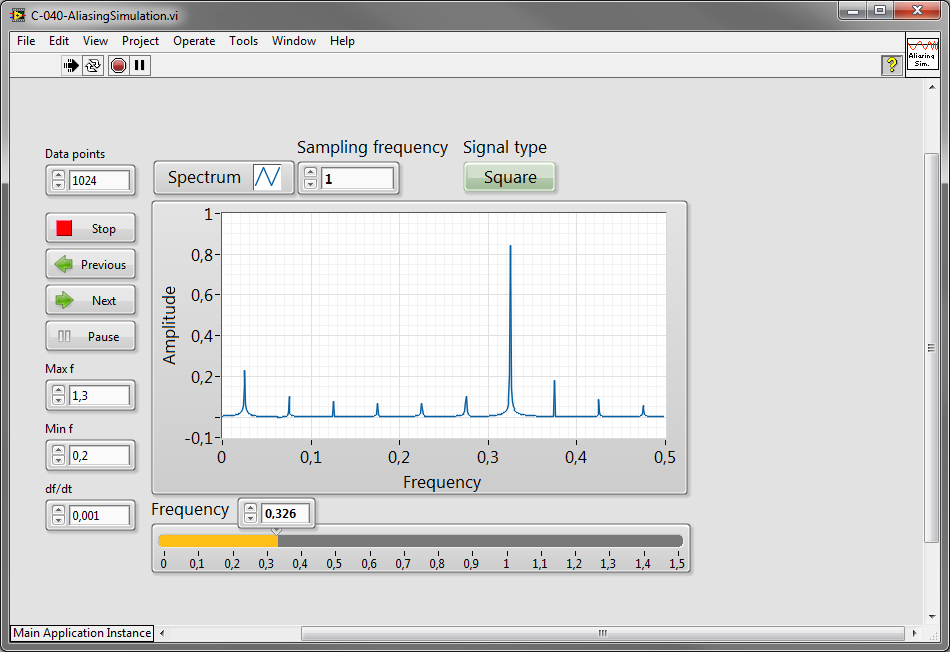
Task: Click the Min f field showing 0,2
Action: point(99,456)
